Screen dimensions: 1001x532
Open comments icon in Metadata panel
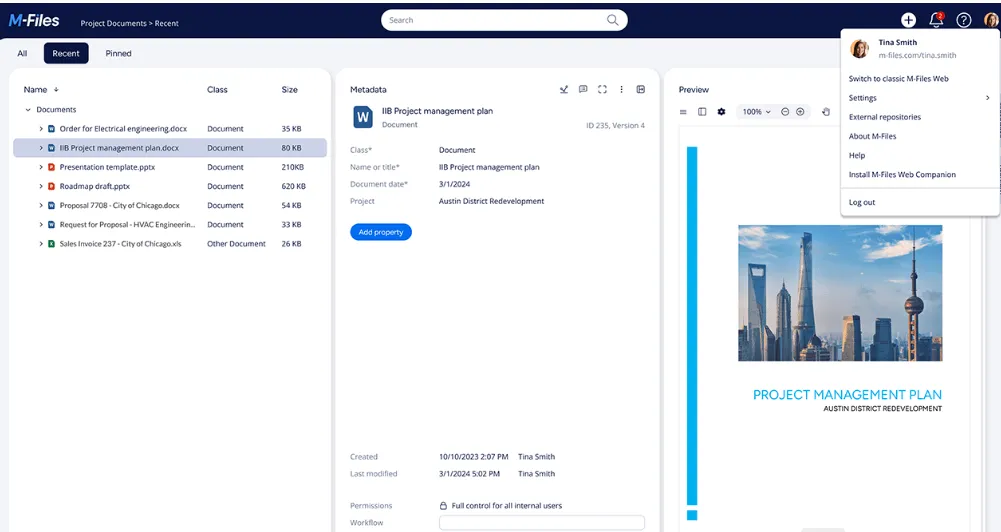click(x=583, y=89)
